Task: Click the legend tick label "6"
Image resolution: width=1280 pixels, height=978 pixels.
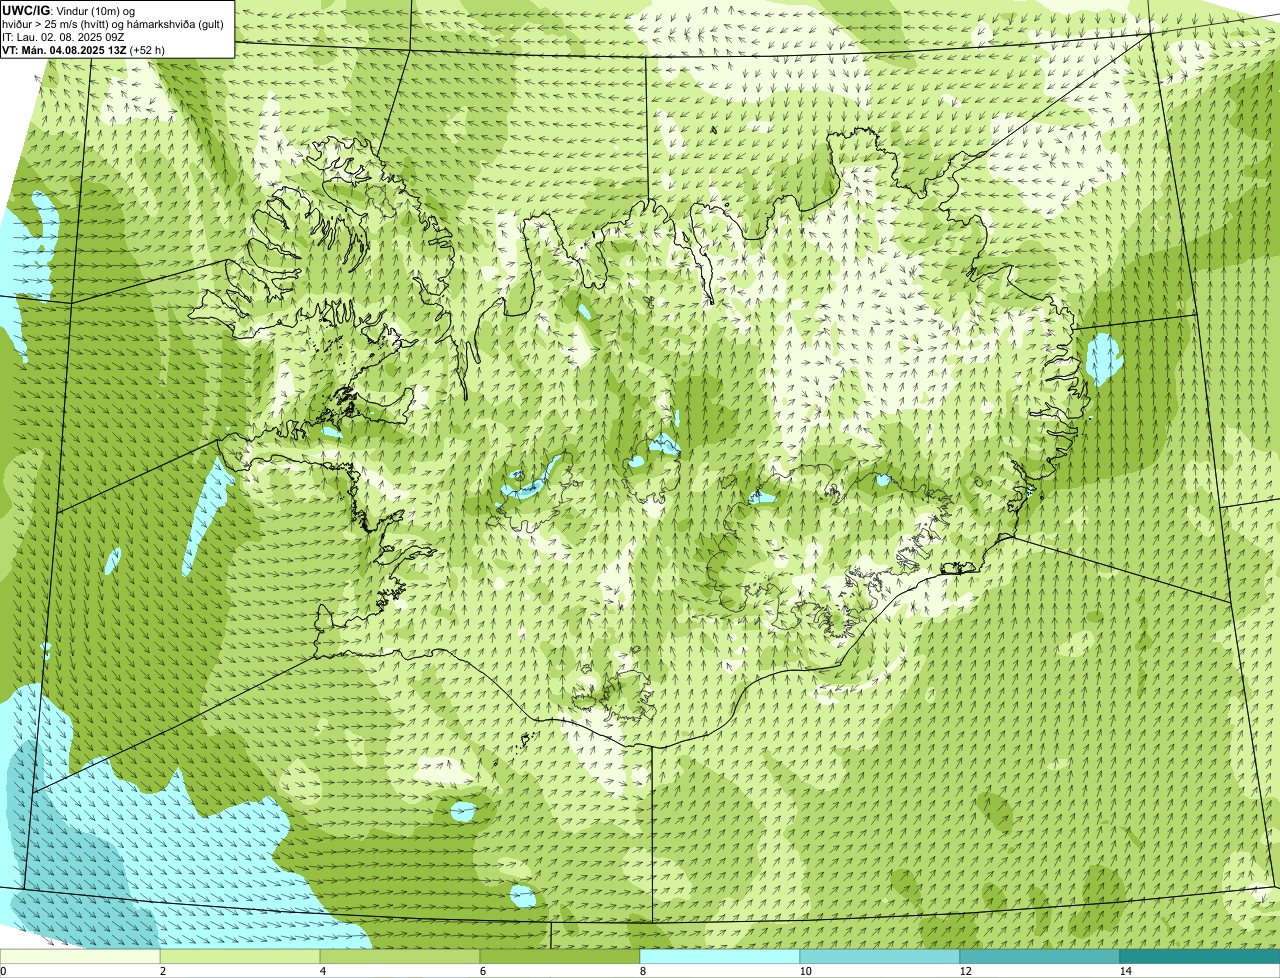Action: (x=482, y=971)
